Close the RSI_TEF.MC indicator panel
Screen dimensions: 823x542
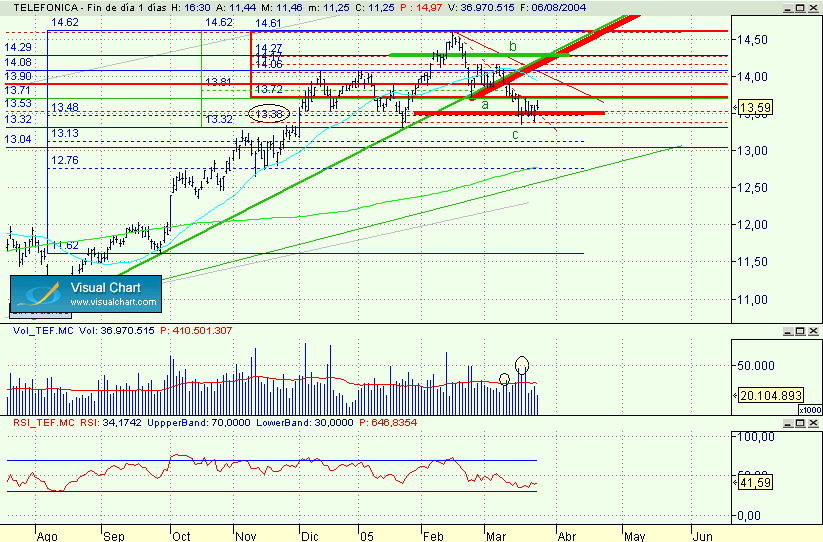pyautogui.click(x=813, y=423)
